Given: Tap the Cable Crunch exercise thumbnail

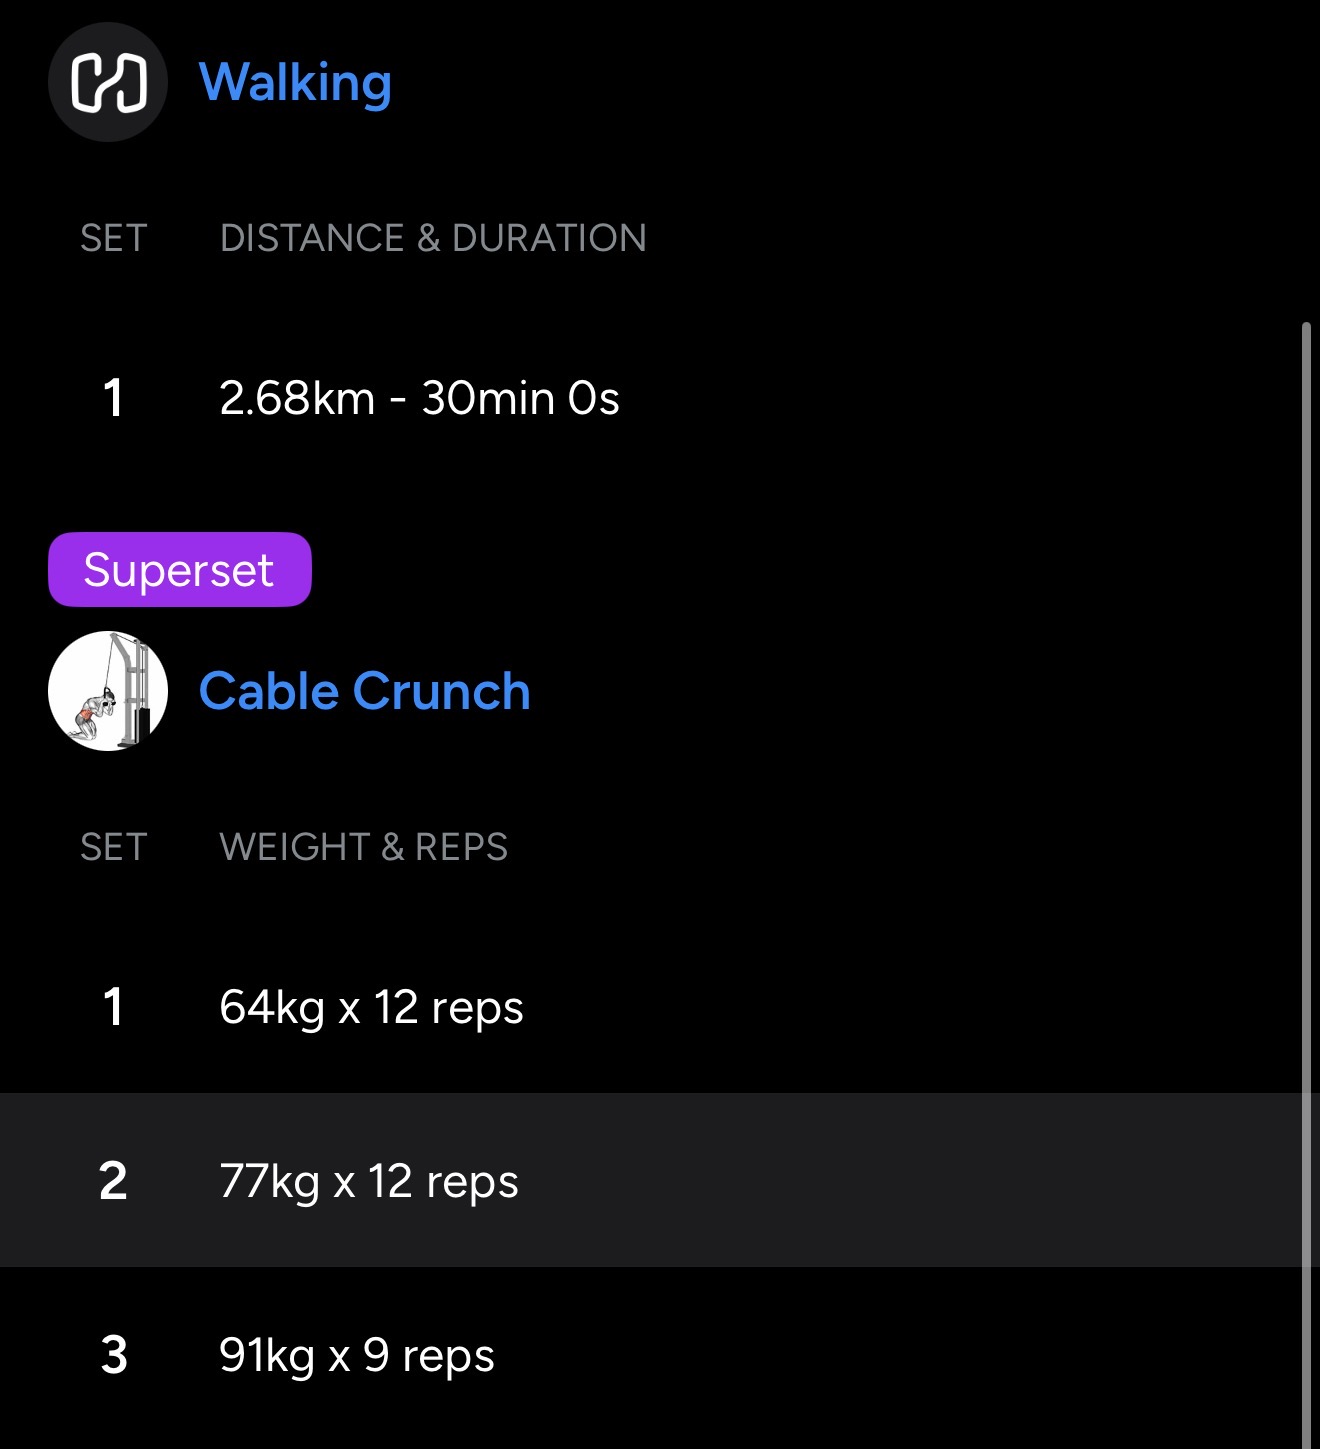Looking at the screenshot, I should pos(108,691).
